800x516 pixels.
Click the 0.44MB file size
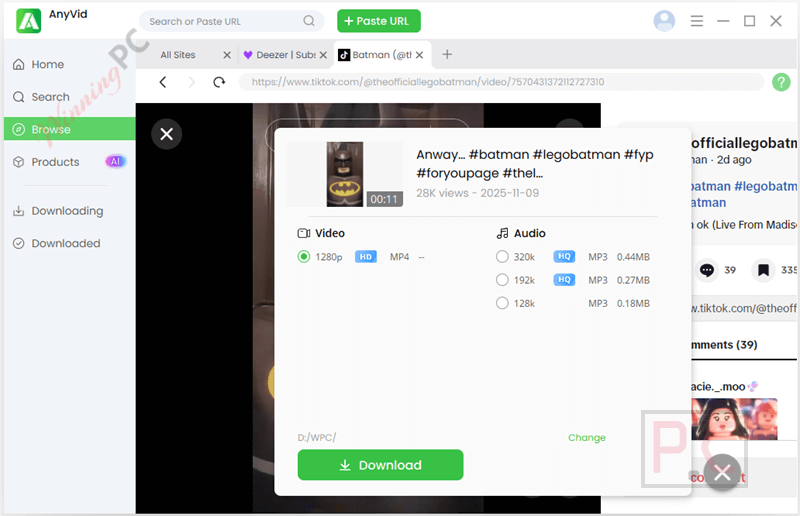point(633,257)
